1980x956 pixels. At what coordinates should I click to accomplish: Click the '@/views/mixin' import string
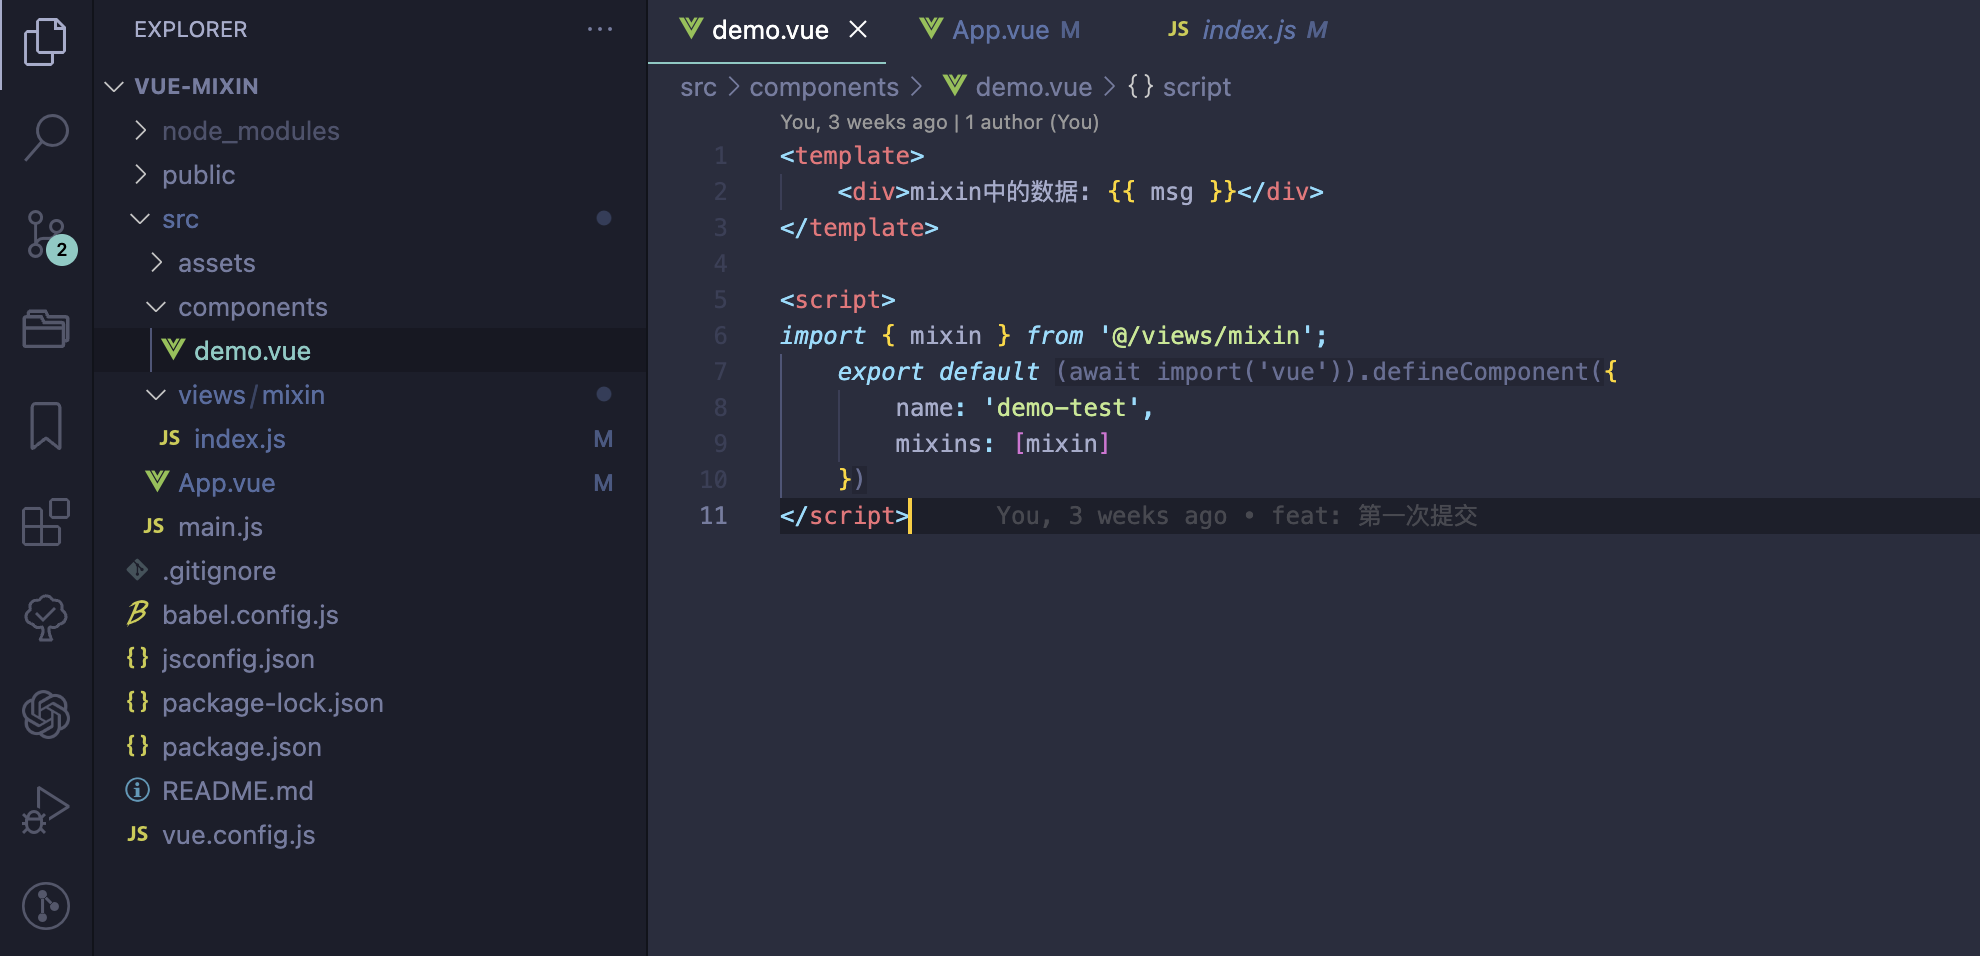[x=1206, y=336]
